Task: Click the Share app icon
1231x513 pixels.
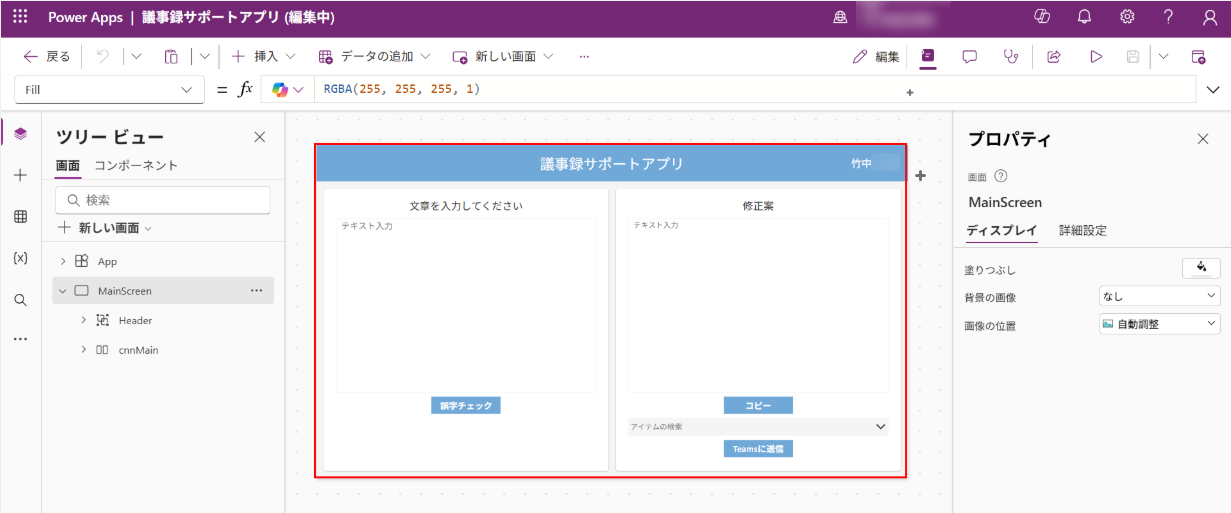Action: click(x=1053, y=57)
